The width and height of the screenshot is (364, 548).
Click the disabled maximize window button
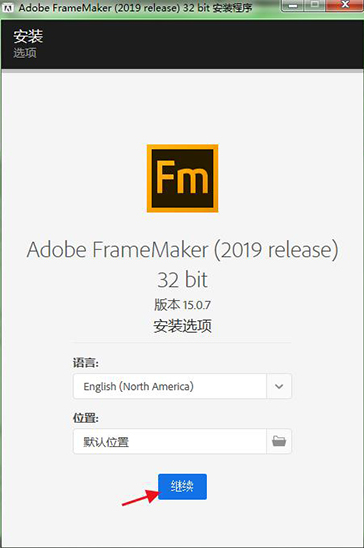(315, 5)
